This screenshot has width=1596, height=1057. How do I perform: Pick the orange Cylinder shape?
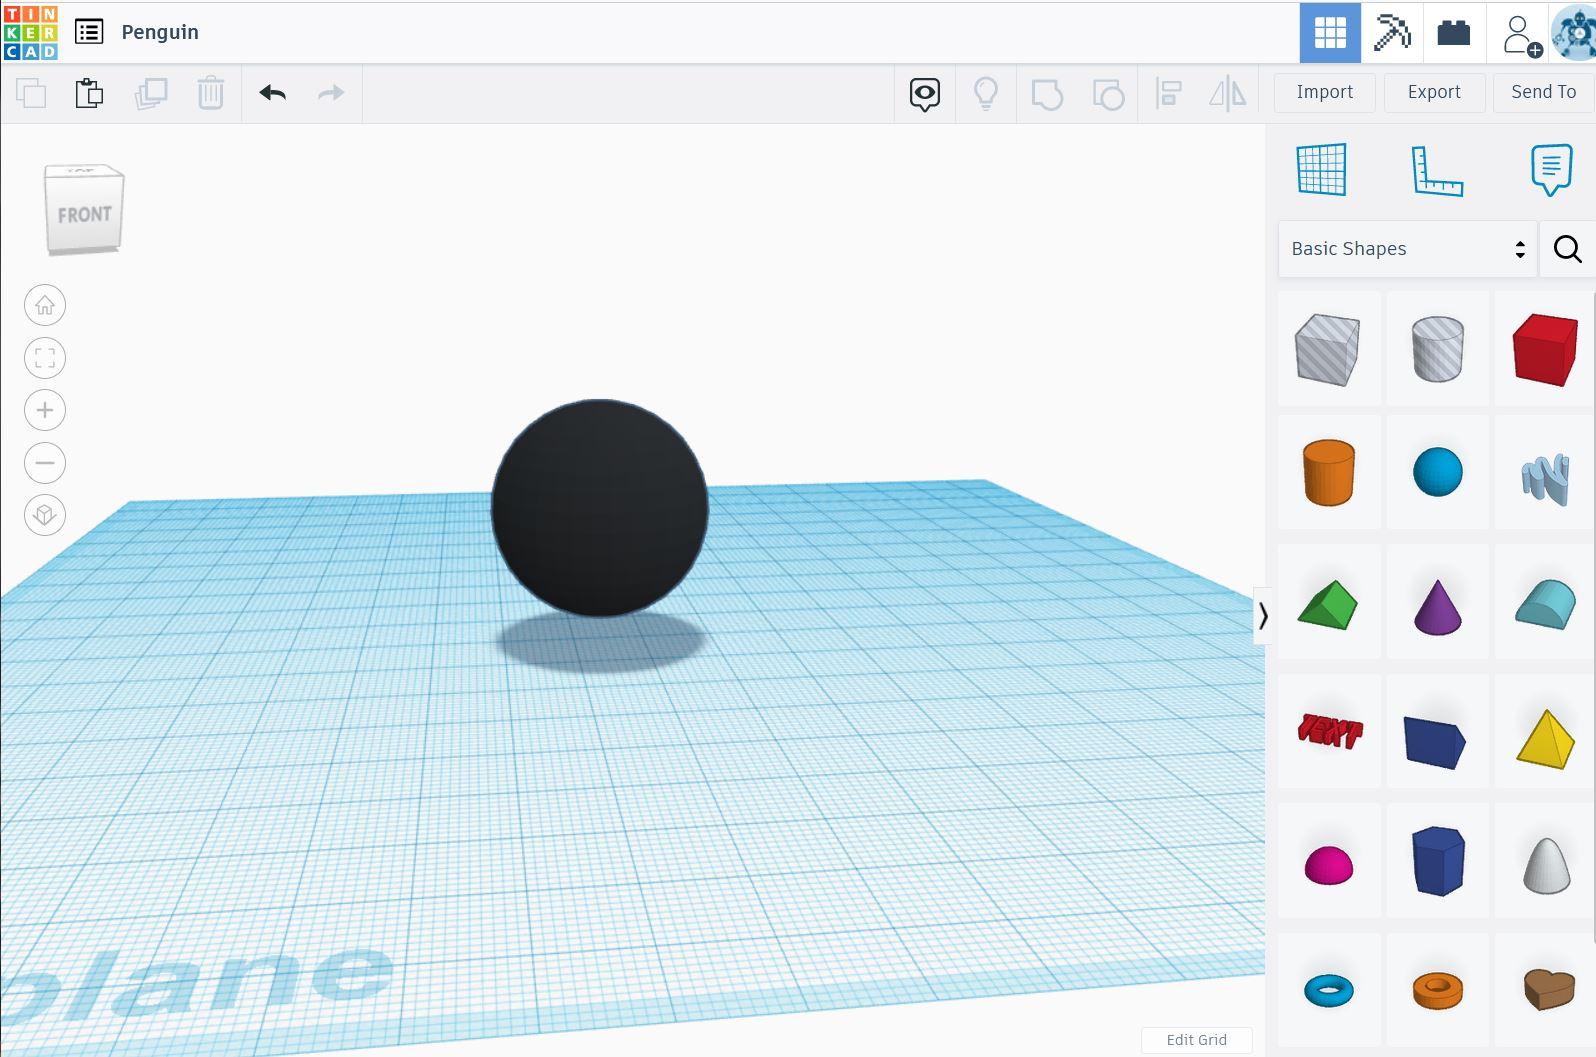click(1329, 472)
